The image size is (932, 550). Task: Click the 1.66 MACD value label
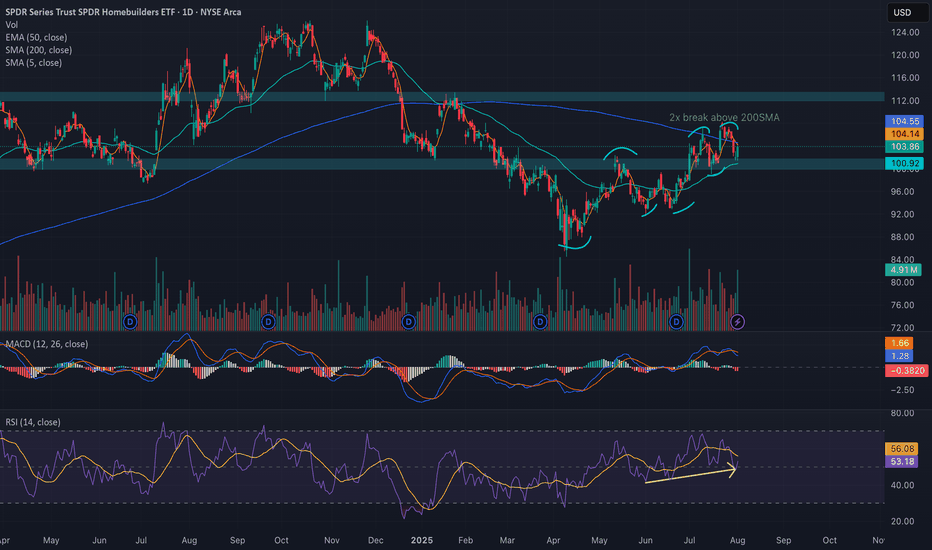(x=899, y=343)
